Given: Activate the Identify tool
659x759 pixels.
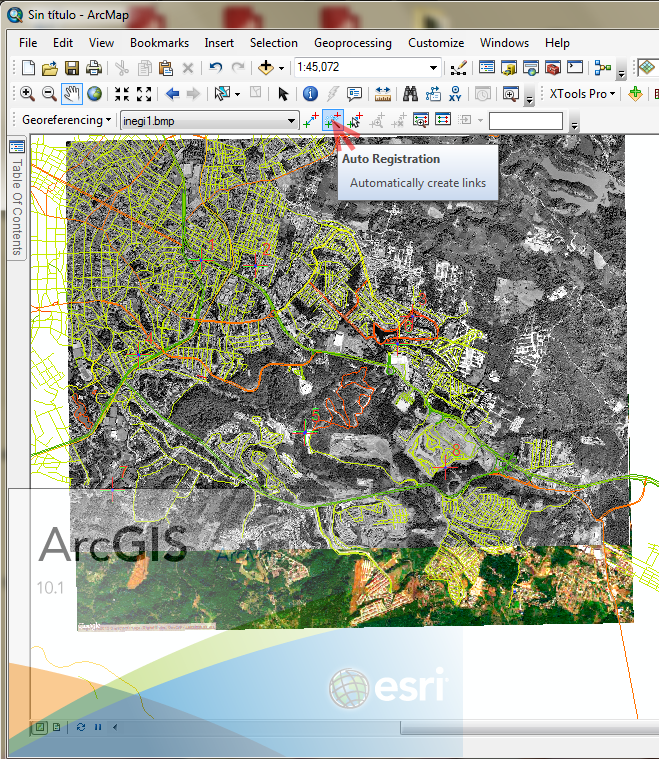Looking at the screenshot, I should 310,94.
